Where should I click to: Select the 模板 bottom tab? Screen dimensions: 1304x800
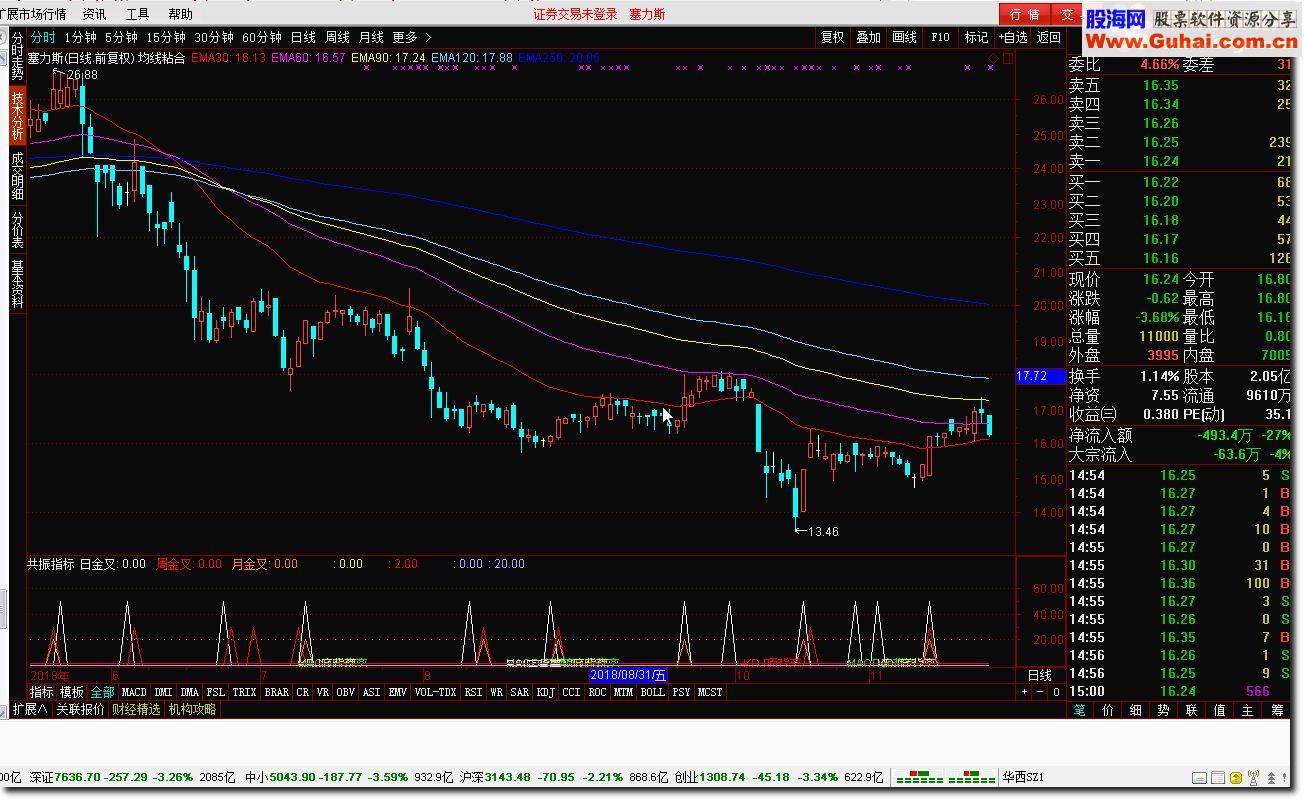tap(72, 692)
